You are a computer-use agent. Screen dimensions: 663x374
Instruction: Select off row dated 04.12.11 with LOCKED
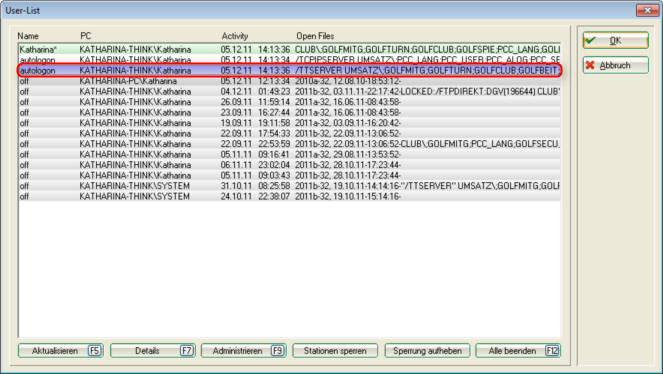290,91
